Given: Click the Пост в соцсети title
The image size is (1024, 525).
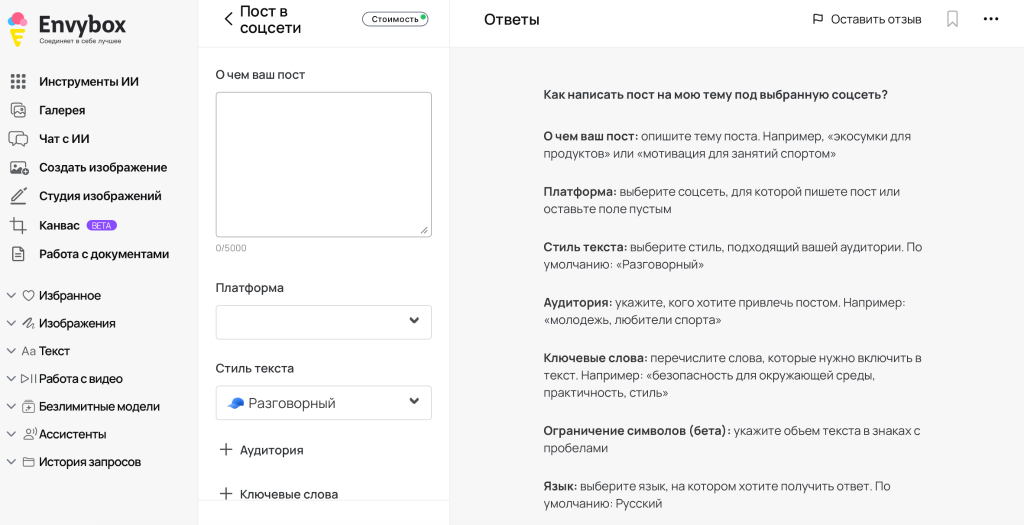Looking at the screenshot, I should pyautogui.click(x=270, y=20).
